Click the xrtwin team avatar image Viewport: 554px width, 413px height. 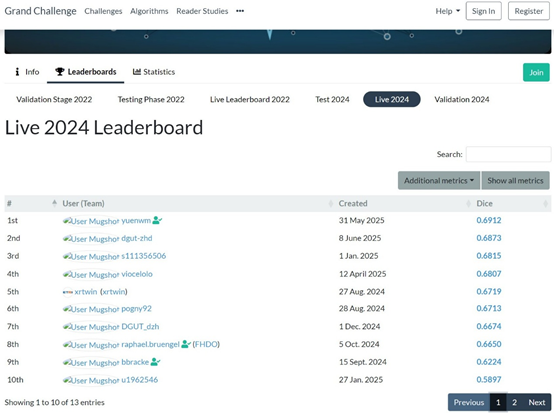tap(67, 292)
